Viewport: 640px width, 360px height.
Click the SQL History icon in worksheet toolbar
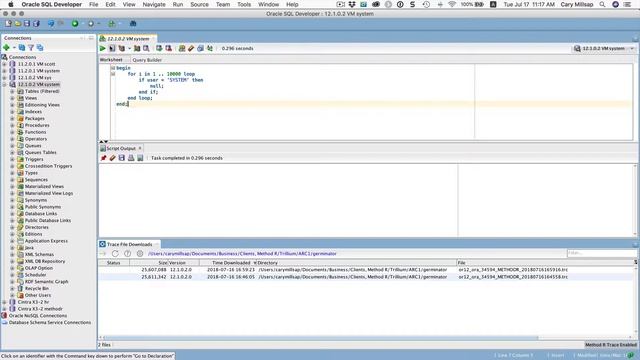pos(200,48)
